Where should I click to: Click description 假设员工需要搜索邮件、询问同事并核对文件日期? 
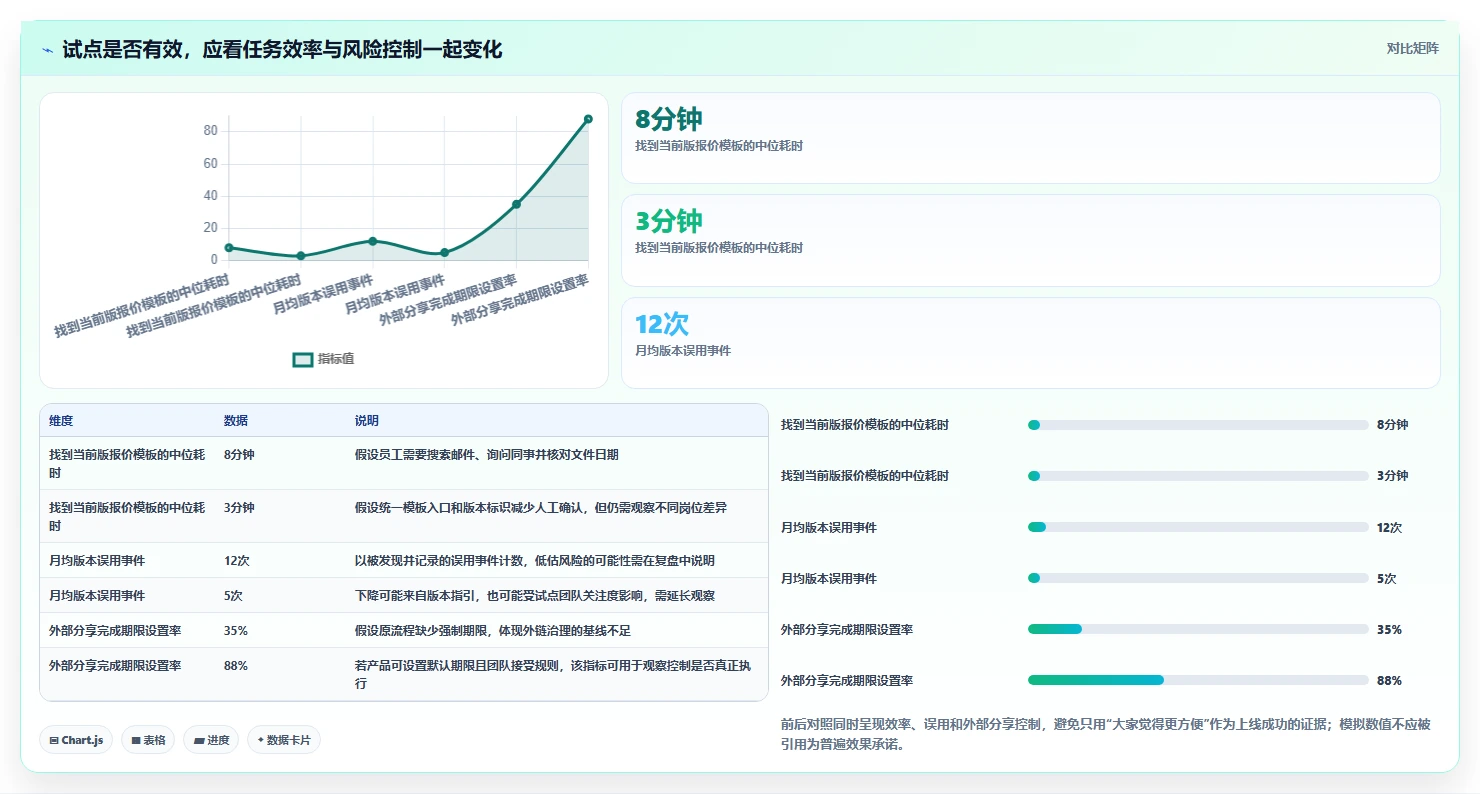[x=487, y=454]
